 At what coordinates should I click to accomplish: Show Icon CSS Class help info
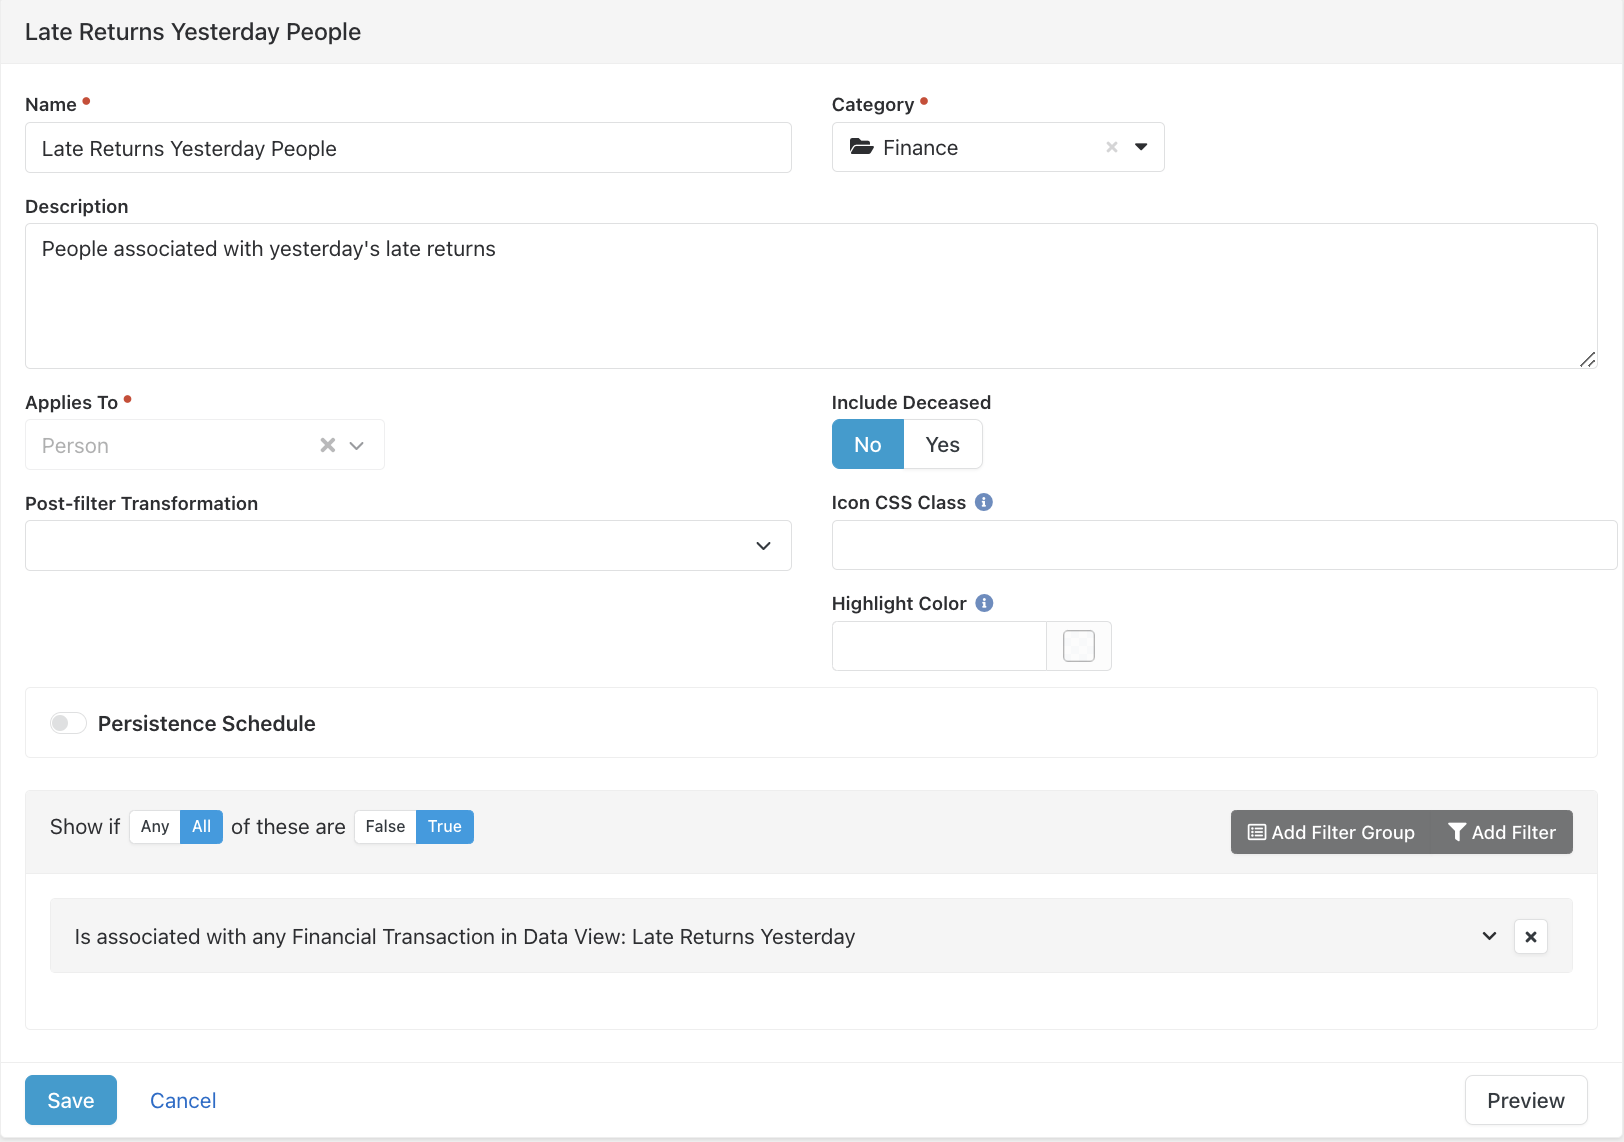pos(984,502)
